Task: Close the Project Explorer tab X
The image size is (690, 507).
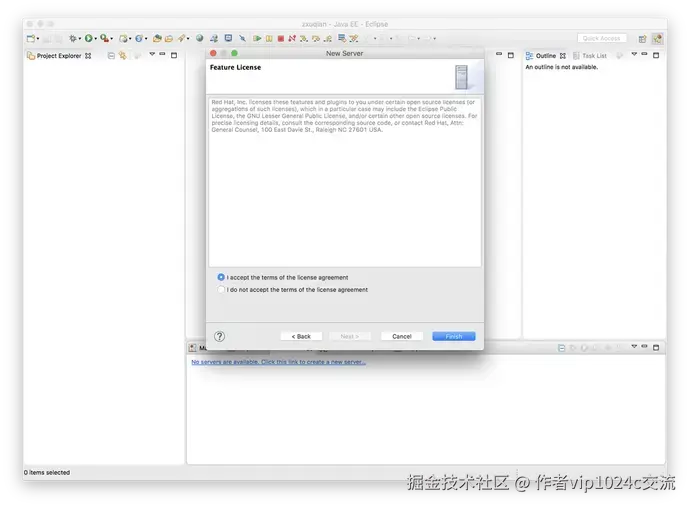Action: [x=88, y=56]
